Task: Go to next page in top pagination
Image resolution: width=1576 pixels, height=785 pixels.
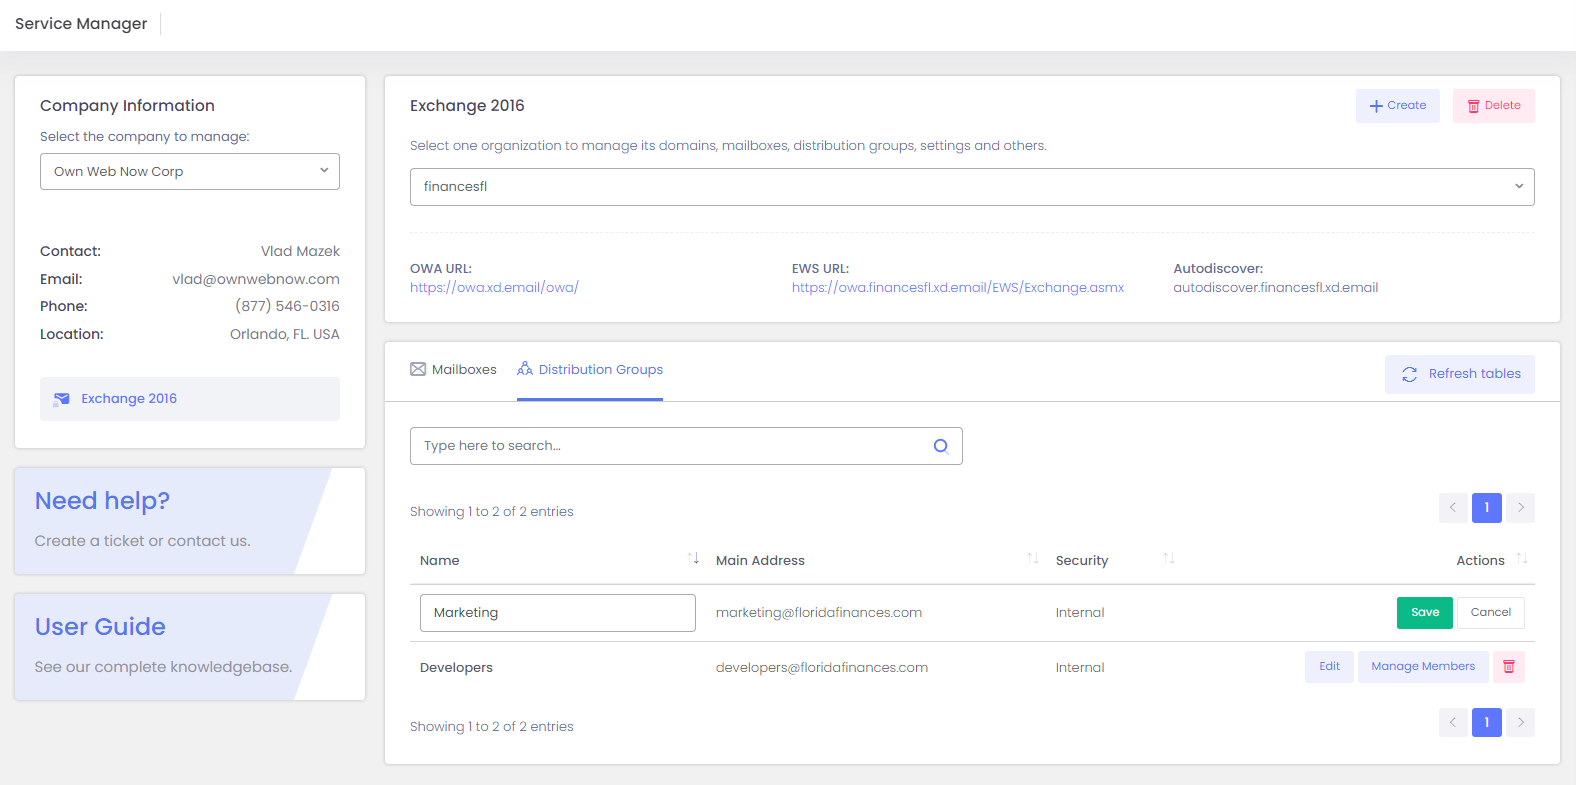Action: 1520,508
